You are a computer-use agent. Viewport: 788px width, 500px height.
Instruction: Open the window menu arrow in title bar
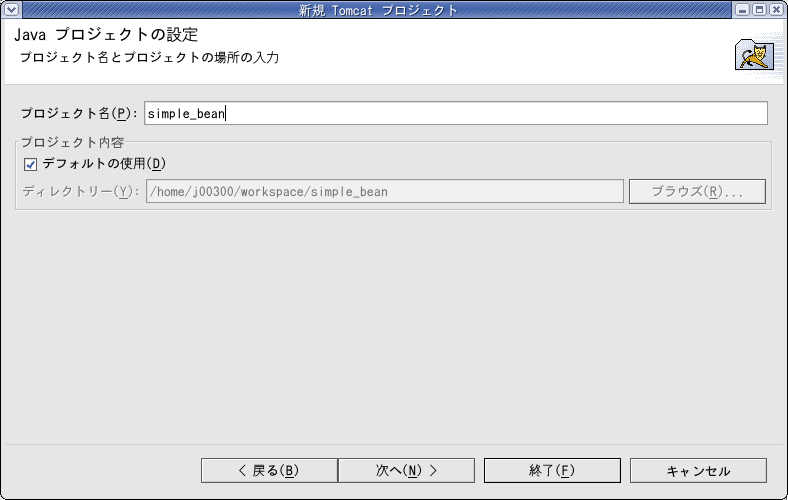point(11,9)
